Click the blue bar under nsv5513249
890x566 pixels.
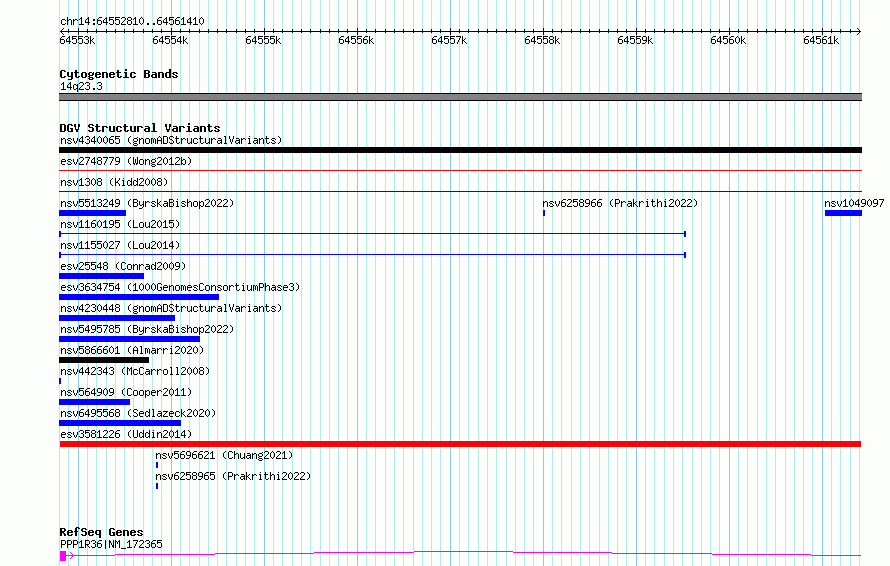[93, 213]
